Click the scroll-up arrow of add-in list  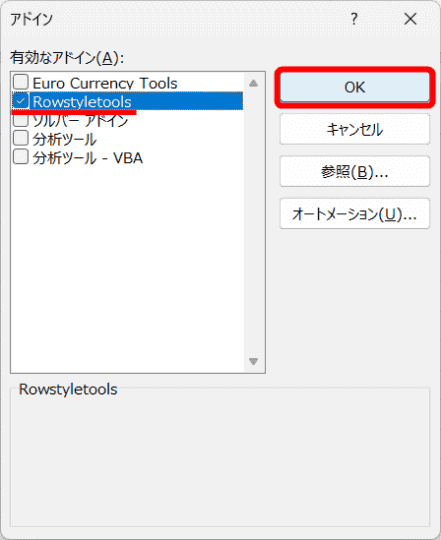(253, 83)
